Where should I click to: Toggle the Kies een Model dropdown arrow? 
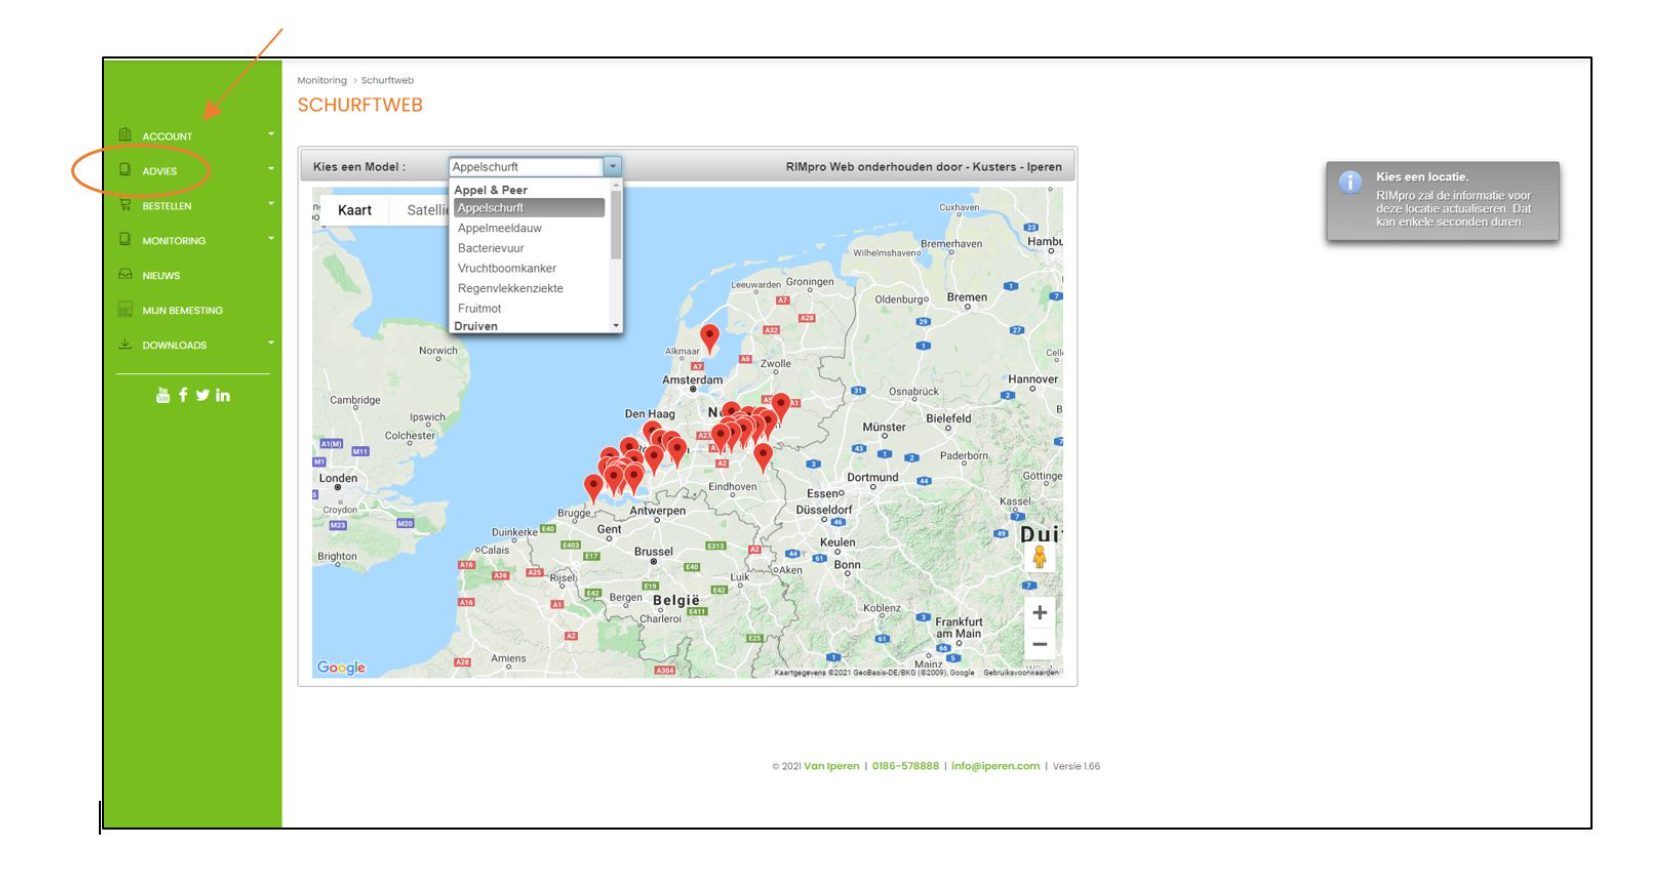(x=612, y=167)
